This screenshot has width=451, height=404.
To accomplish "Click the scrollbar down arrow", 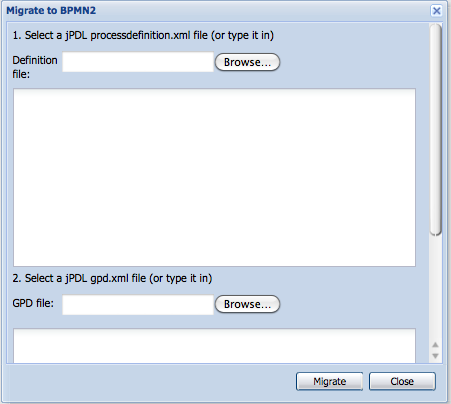I will point(435,356).
